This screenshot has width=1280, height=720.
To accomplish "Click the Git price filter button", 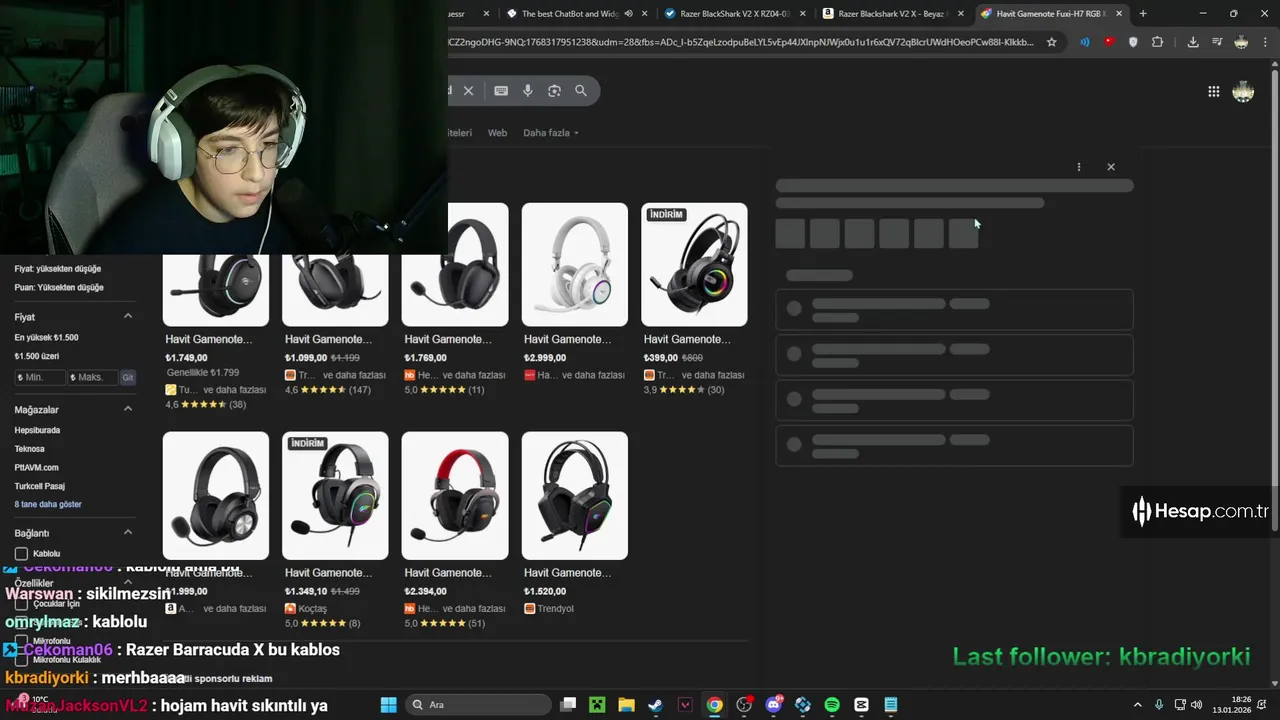I will pos(128,377).
